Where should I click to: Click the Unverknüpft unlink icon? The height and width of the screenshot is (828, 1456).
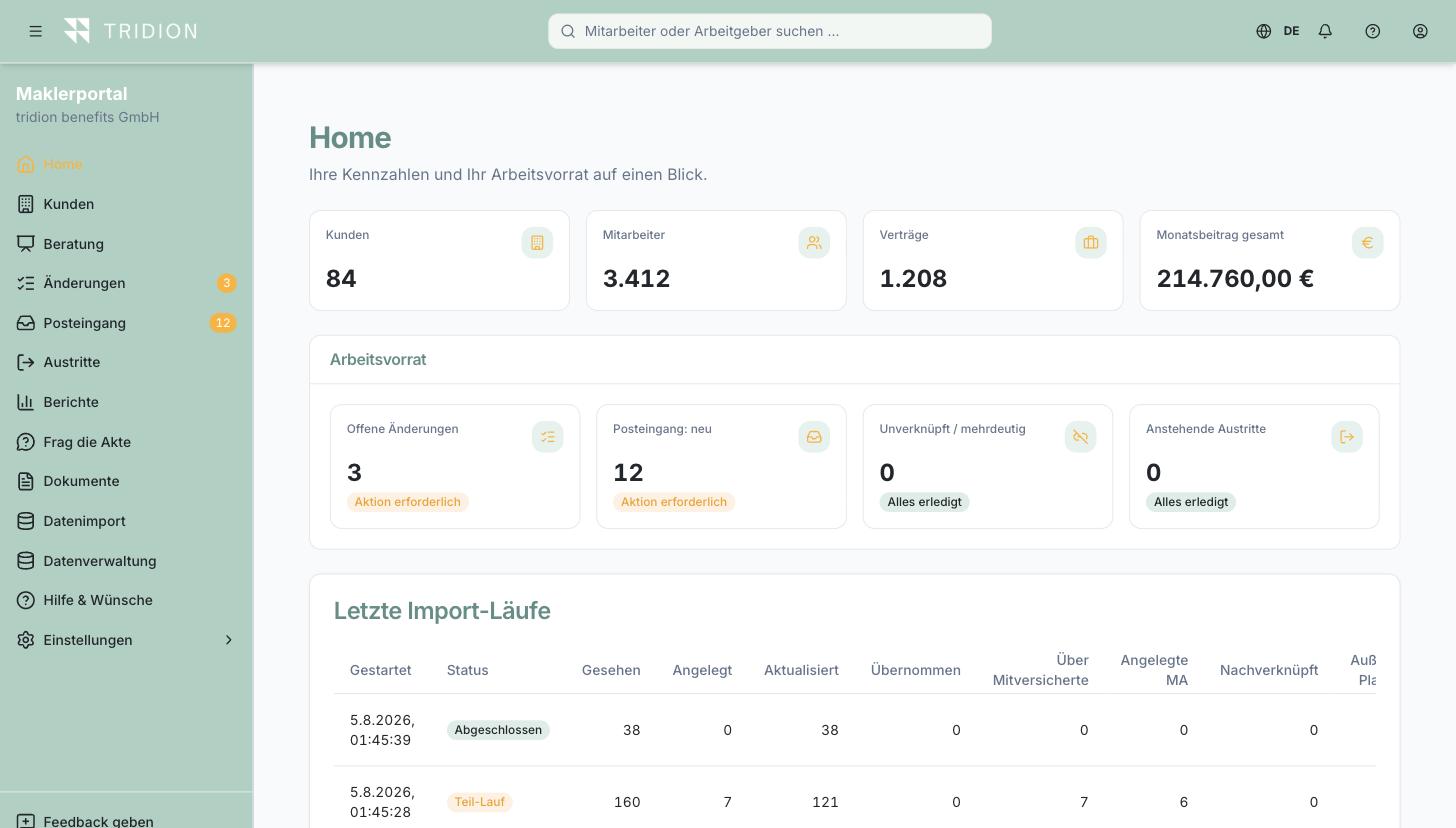(1081, 437)
